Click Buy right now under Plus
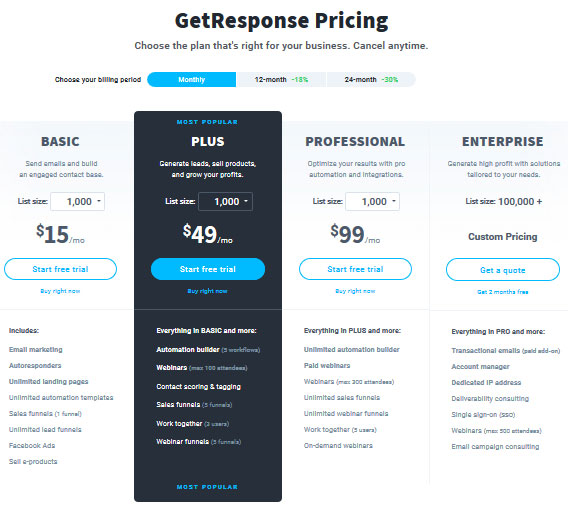This screenshot has width=568, height=507. [208, 291]
